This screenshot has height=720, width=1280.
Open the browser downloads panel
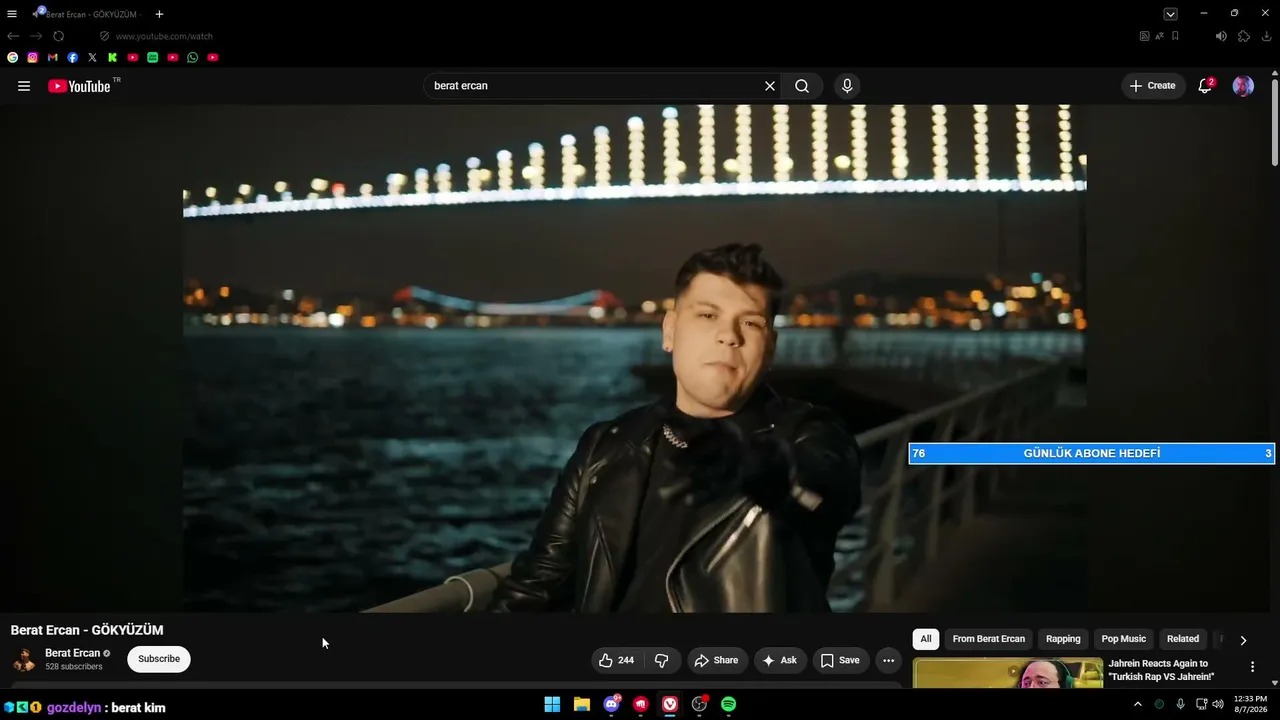[x=1267, y=36]
